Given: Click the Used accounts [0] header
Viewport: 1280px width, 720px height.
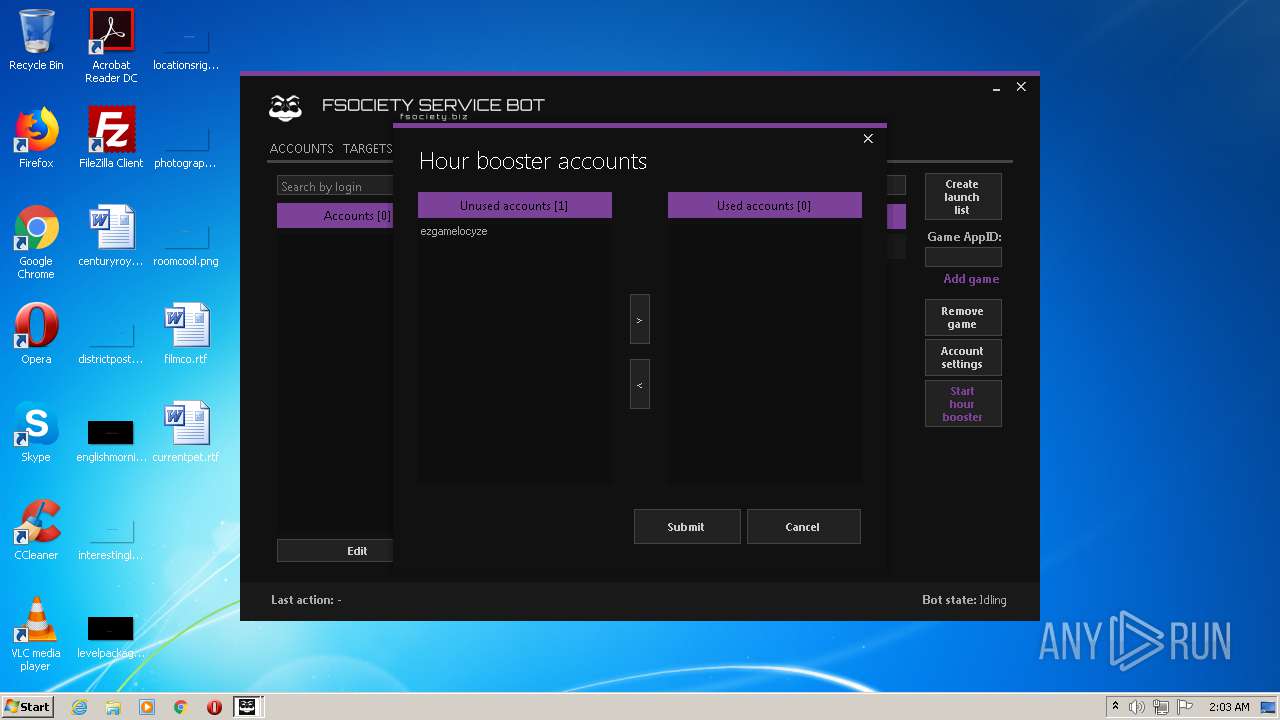Looking at the screenshot, I should tap(764, 205).
